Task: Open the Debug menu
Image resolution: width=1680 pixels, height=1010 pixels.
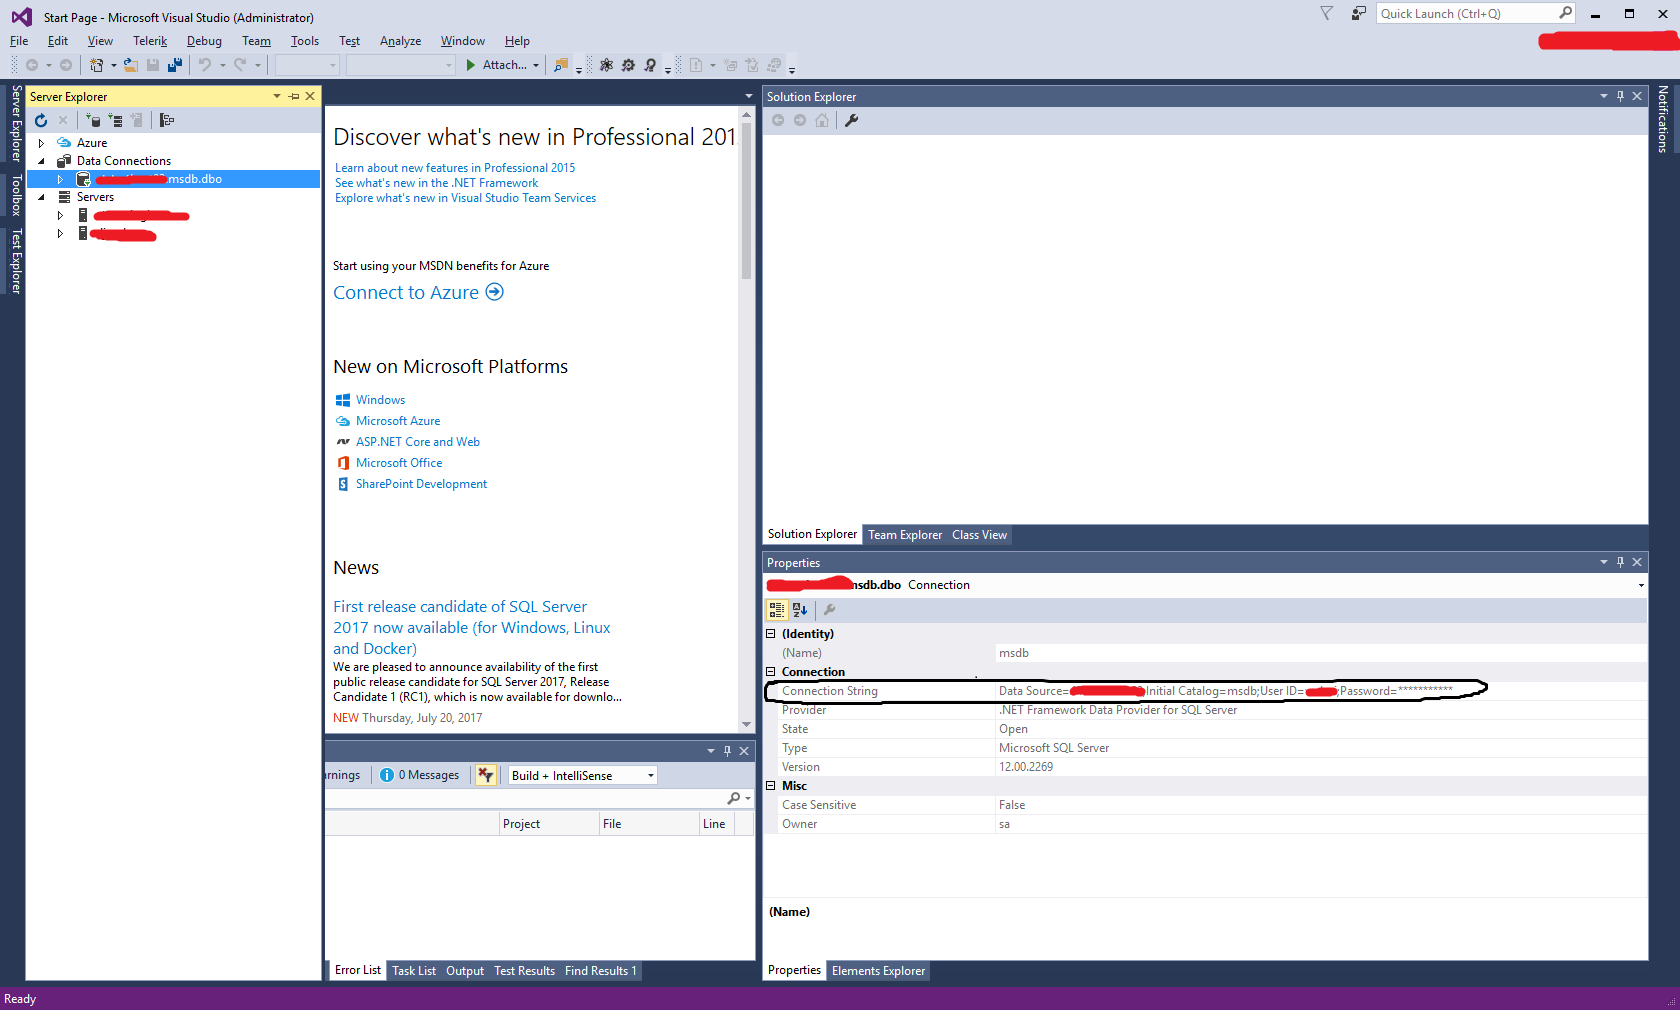Action: click(x=204, y=41)
